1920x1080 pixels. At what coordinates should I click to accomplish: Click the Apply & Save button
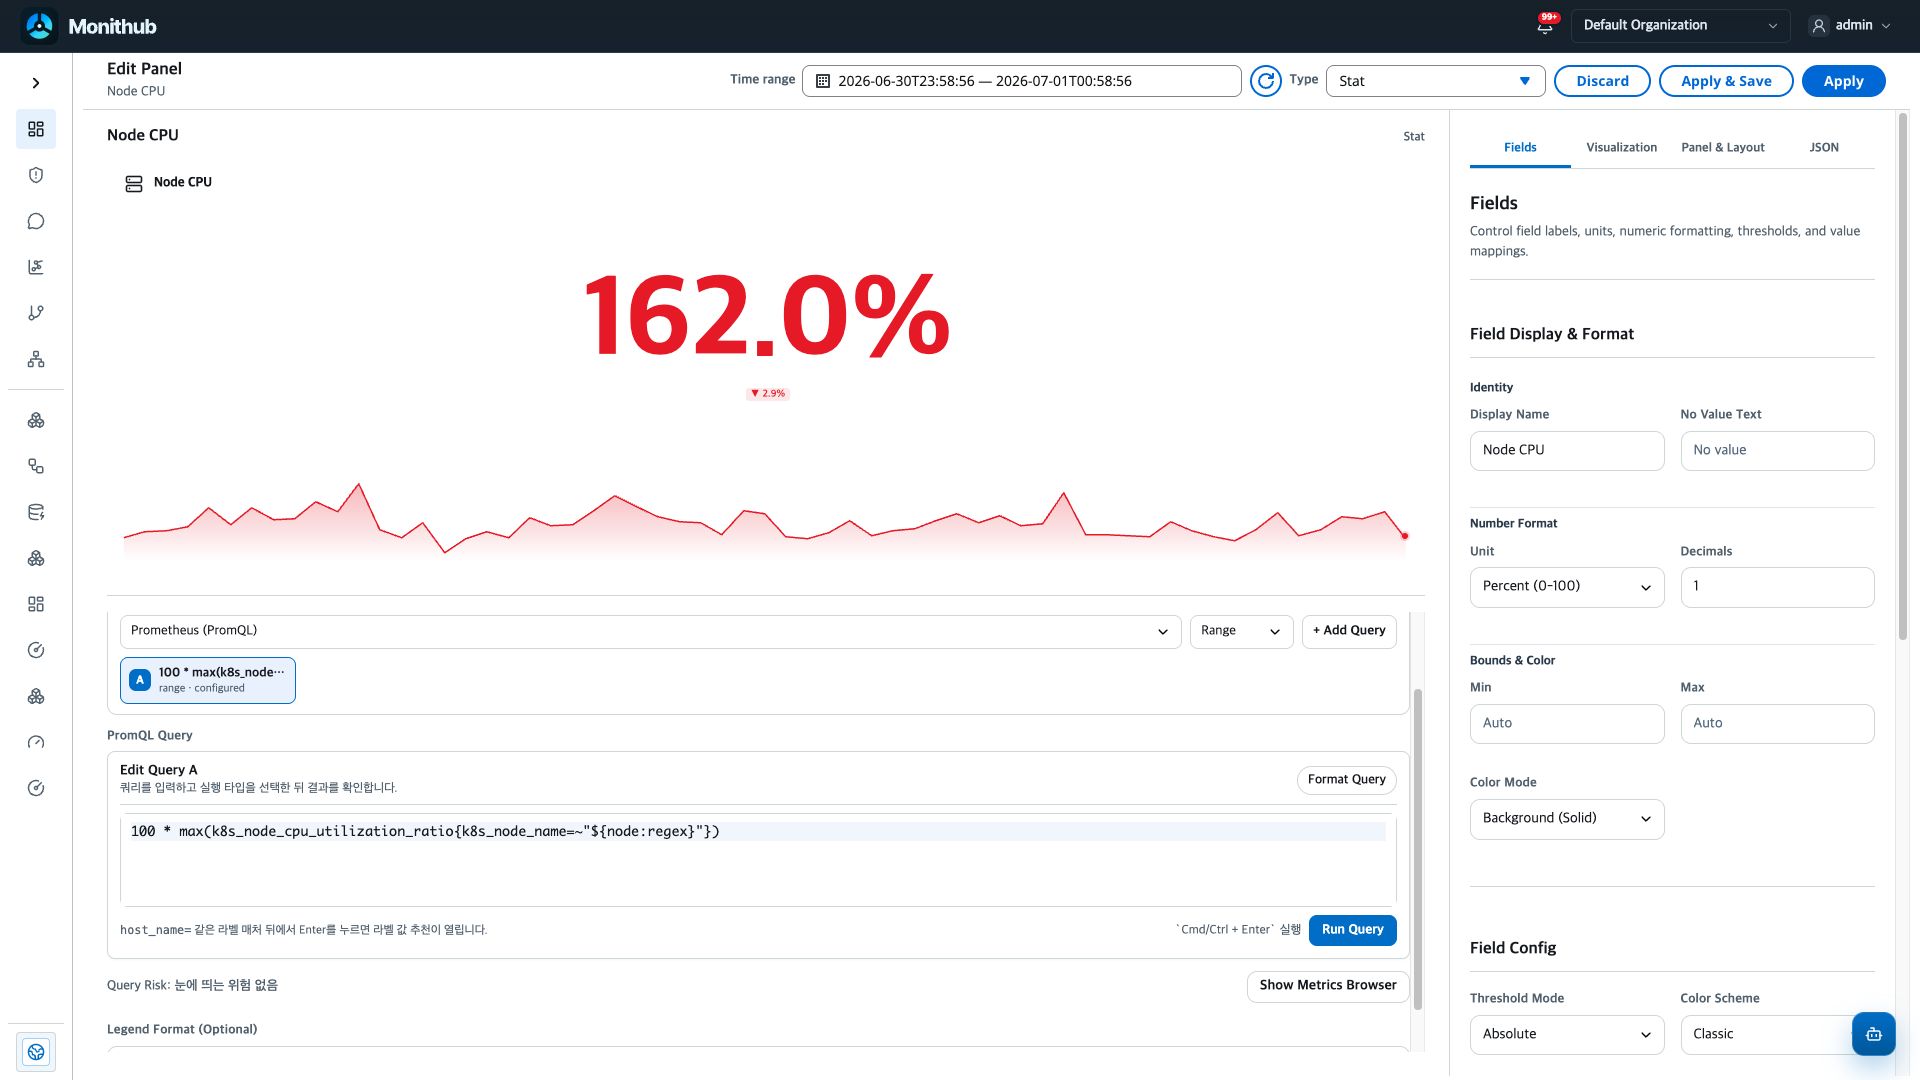1726,81
